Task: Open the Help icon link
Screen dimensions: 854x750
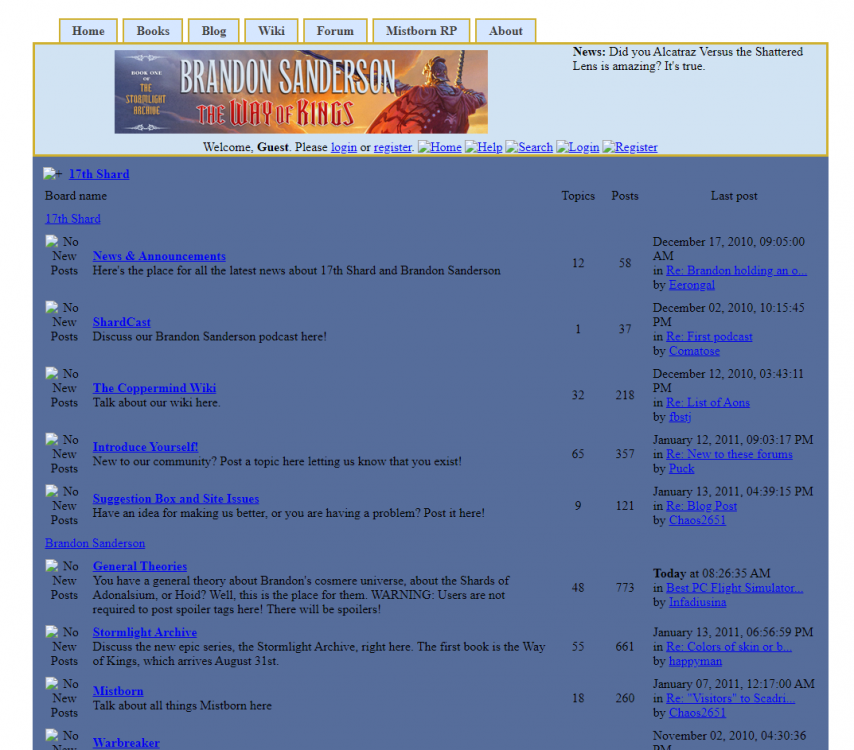Action: pos(484,147)
